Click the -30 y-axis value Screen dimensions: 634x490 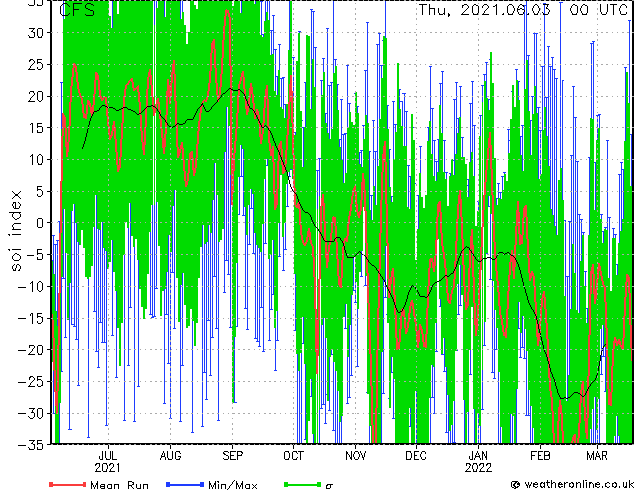coord(30,413)
